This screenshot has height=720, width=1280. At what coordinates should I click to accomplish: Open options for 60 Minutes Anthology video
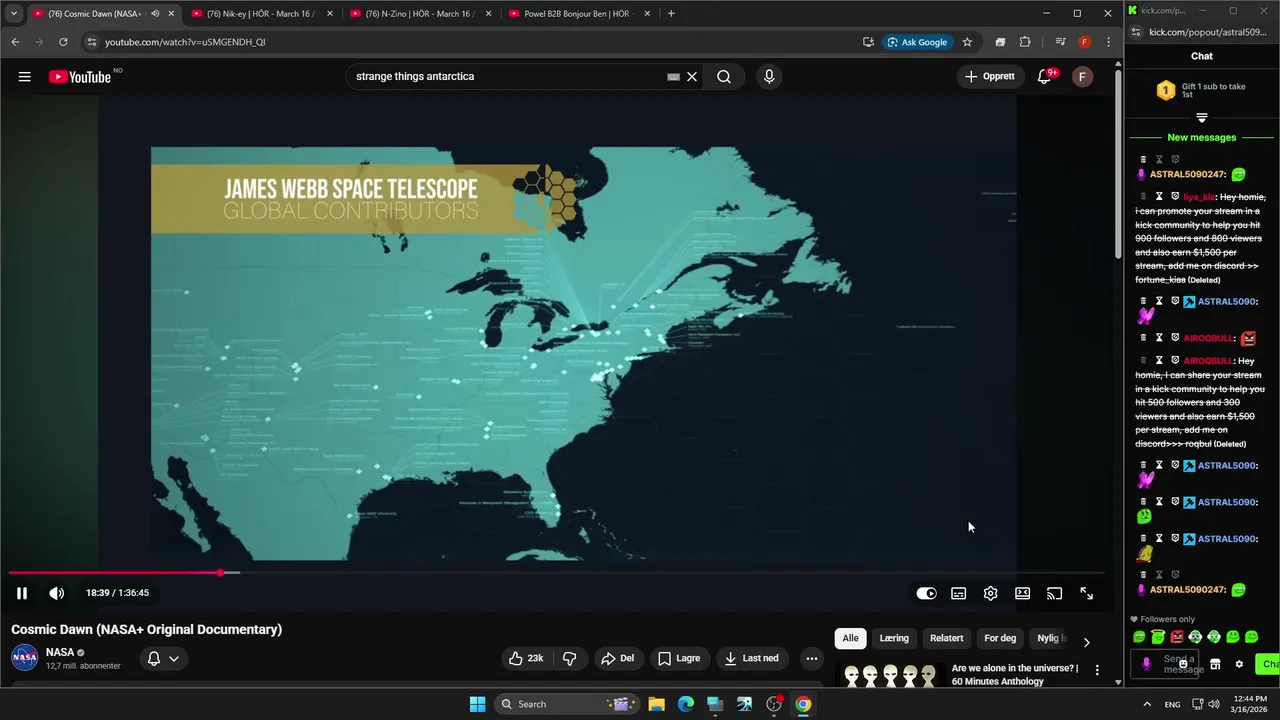1097,670
